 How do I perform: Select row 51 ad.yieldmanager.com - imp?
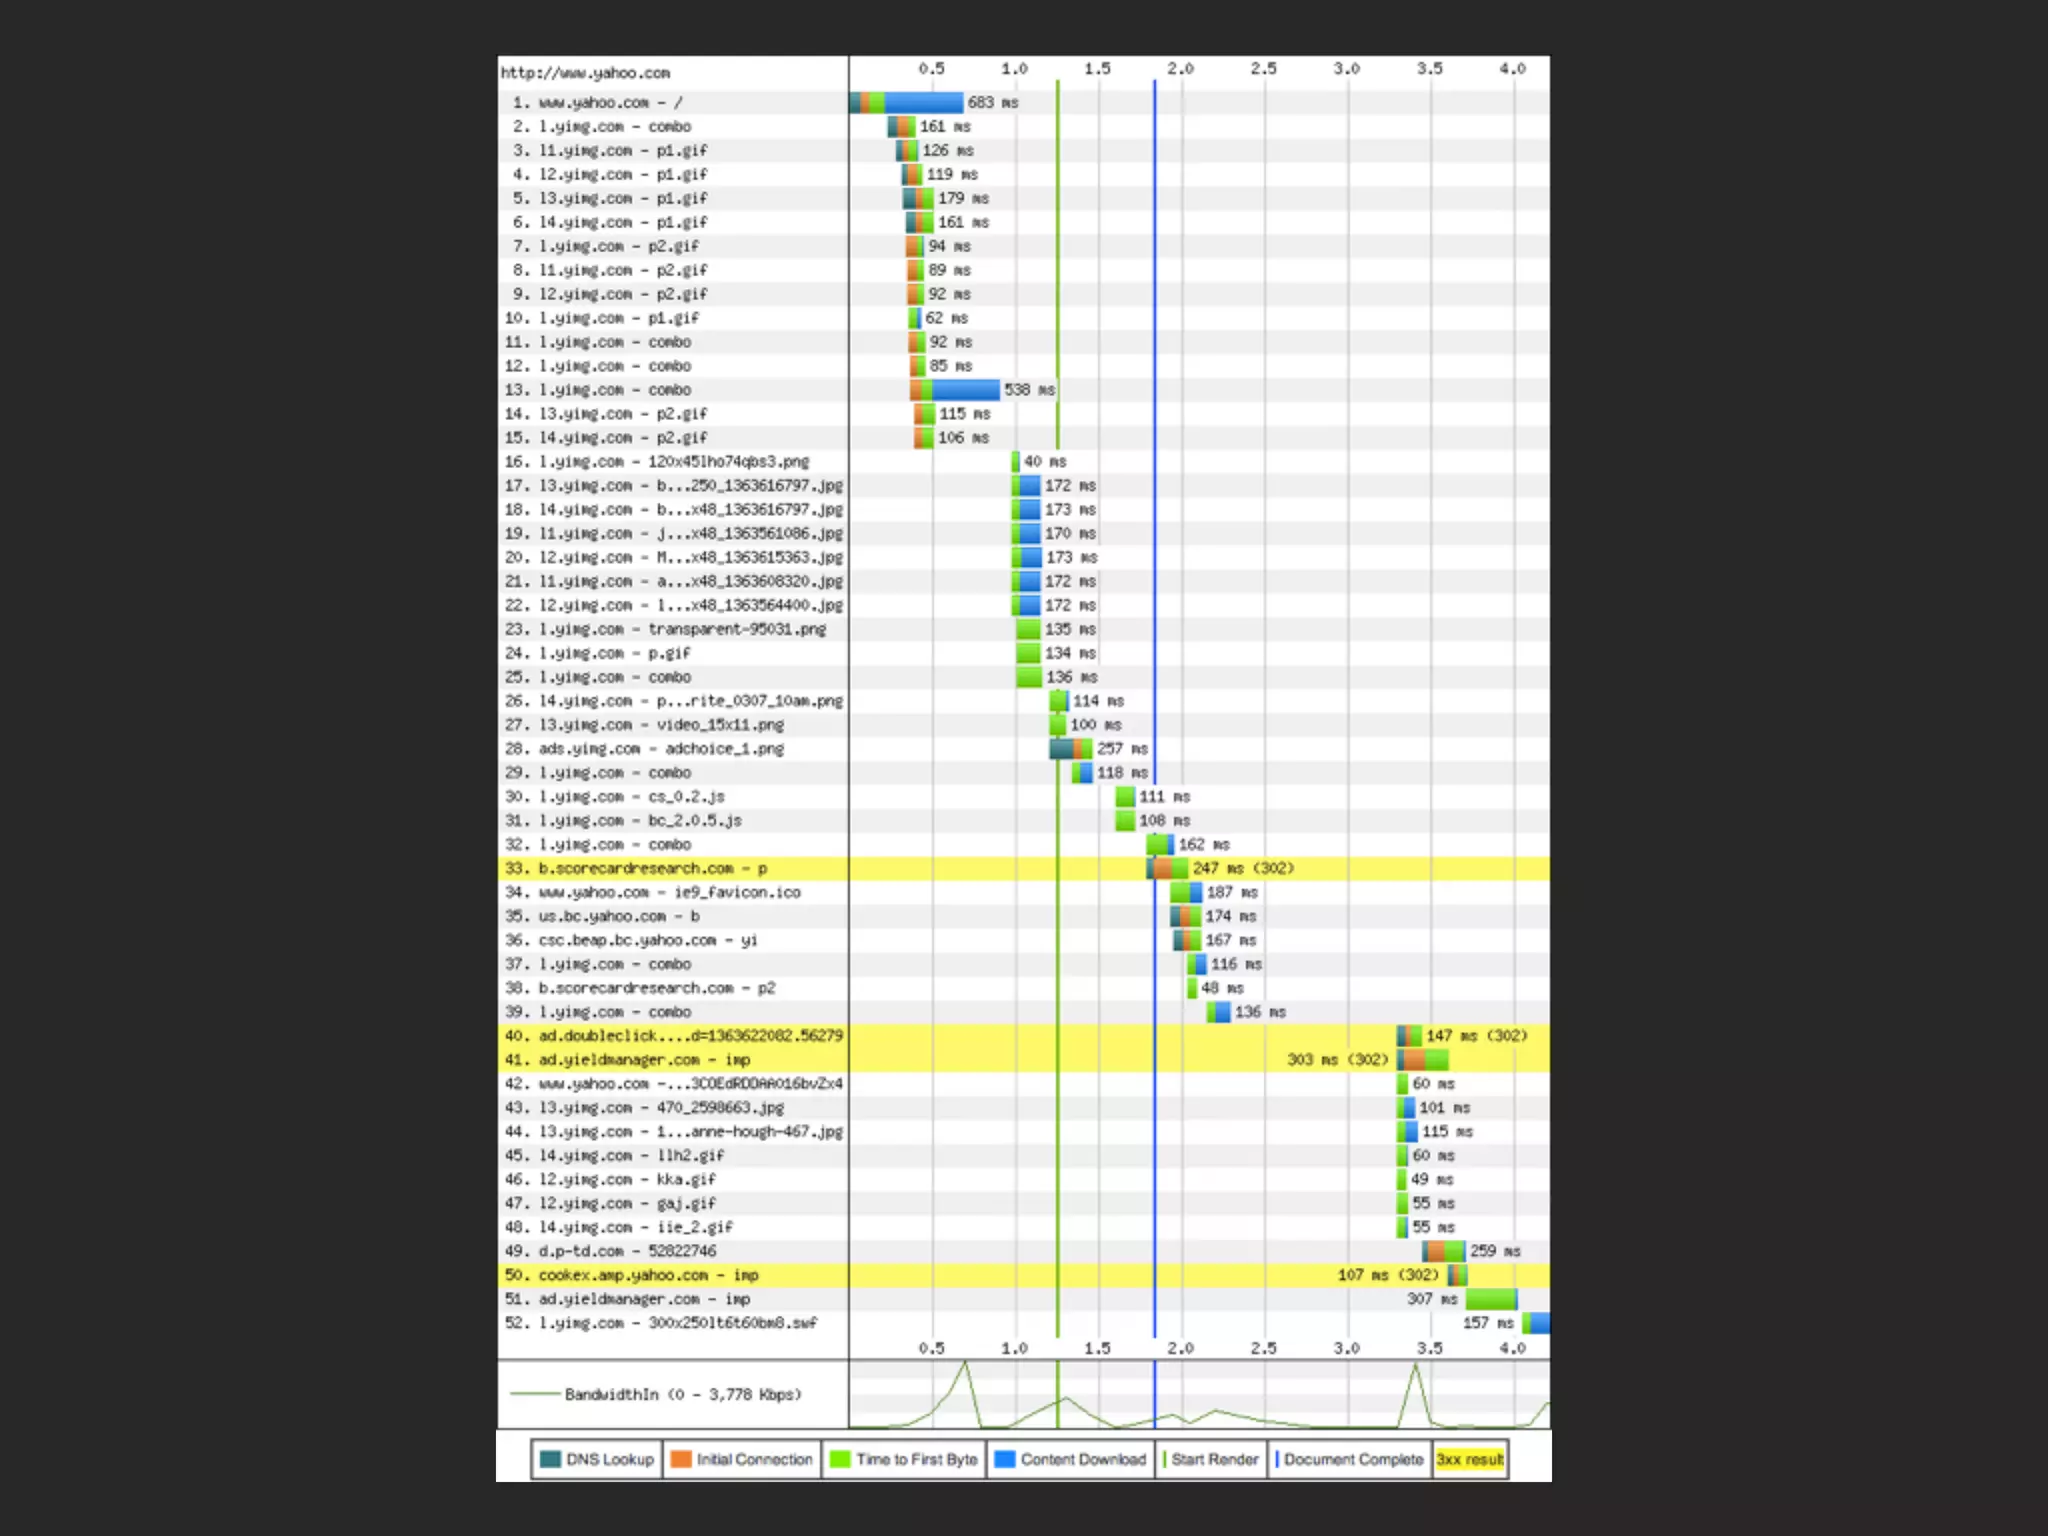(x=1024, y=1299)
